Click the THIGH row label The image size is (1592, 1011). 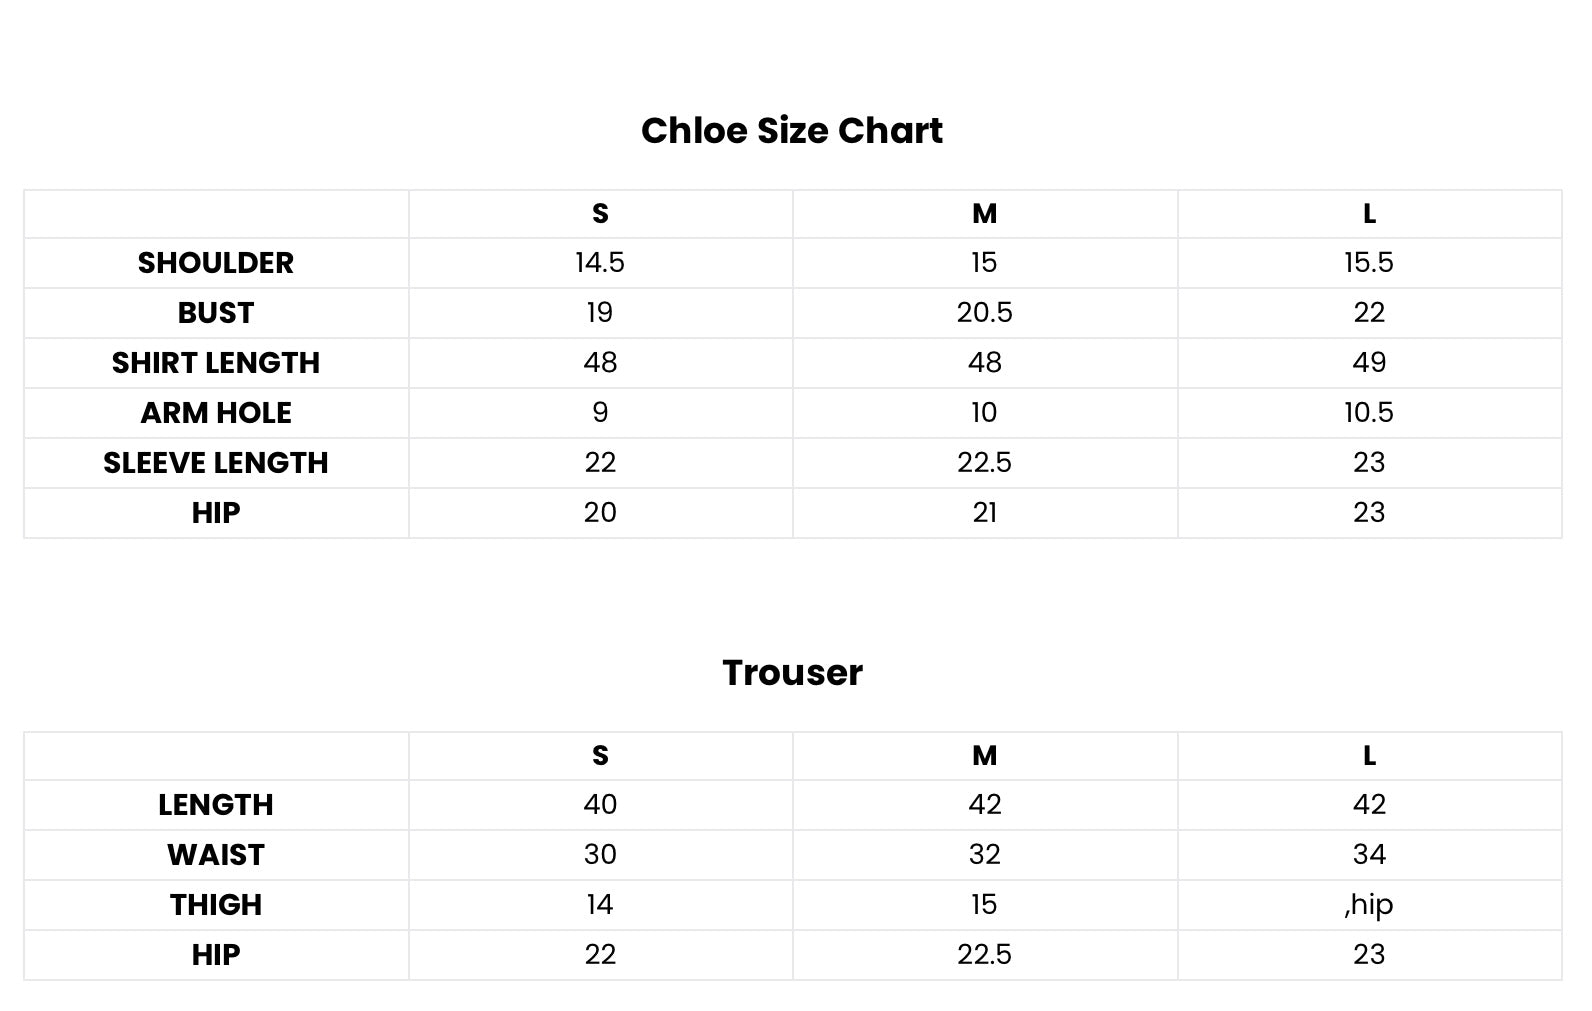click(x=216, y=905)
